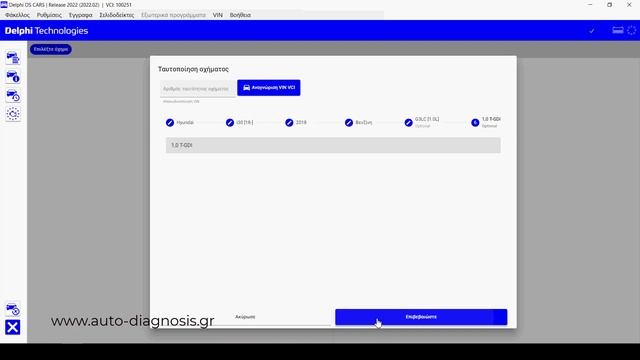Viewport: 640px width, 360px height.
Task: Restore down the Delphi window
Action: 609,4
